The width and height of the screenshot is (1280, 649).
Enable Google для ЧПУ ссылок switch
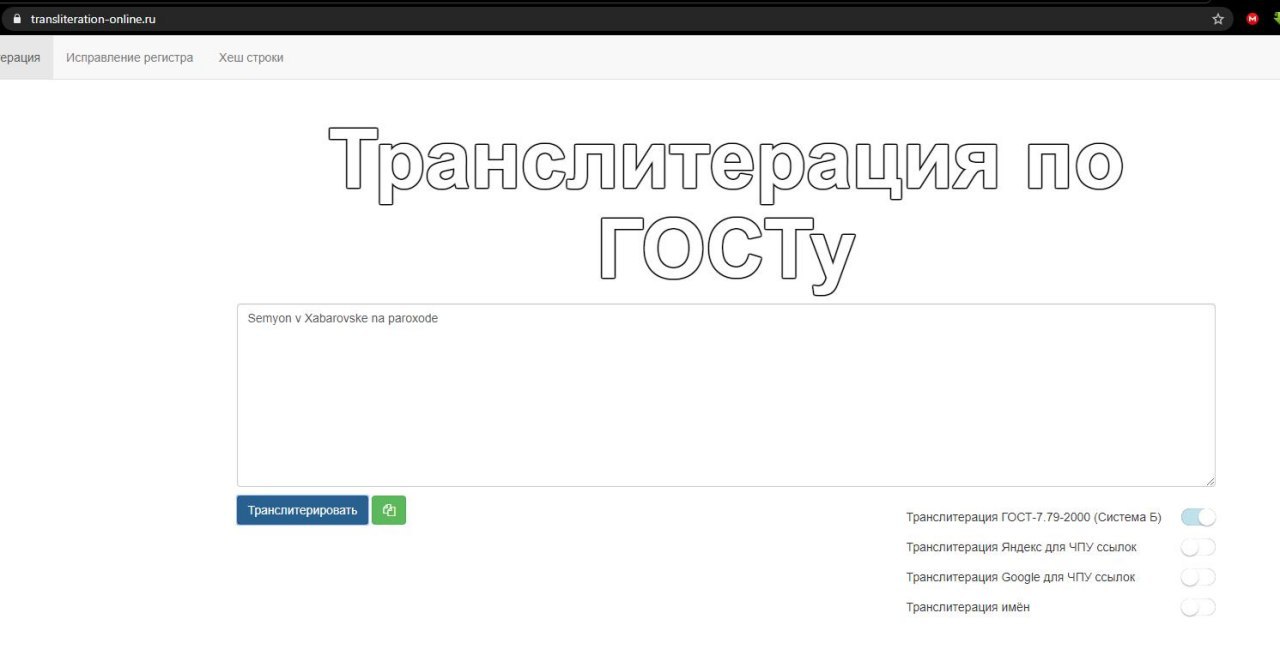coord(1198,577)
